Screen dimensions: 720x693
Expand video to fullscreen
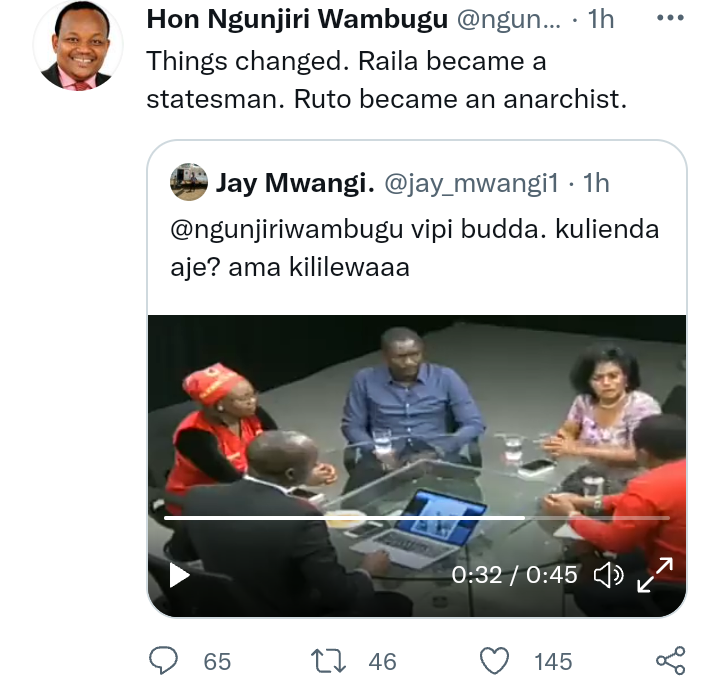coord(655,575)
